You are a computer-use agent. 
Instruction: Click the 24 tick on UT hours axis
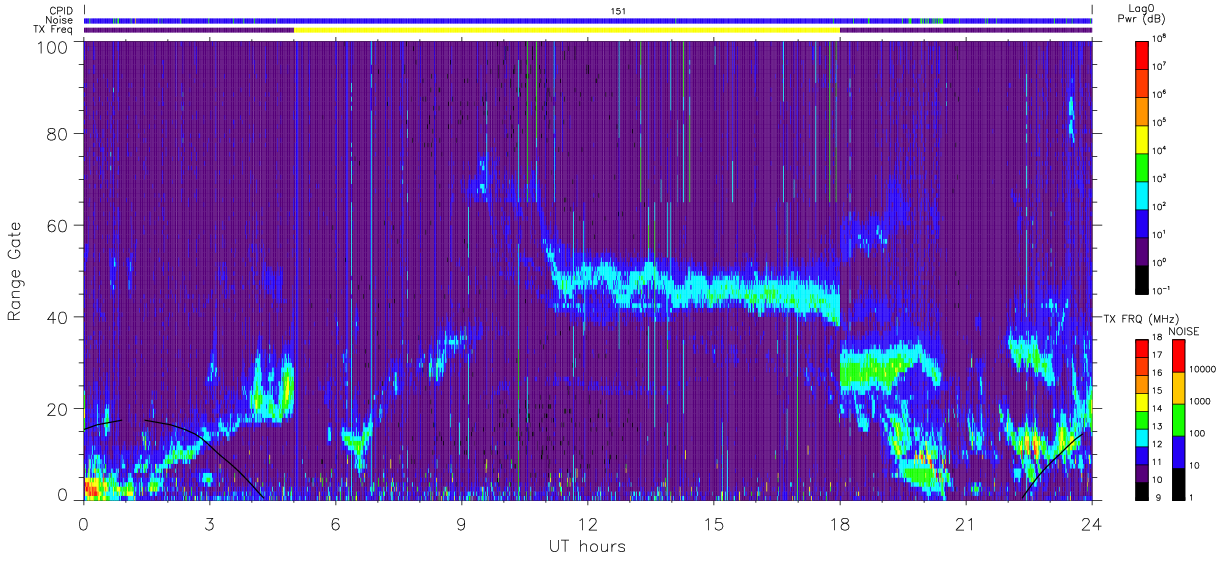pyautogui.click(x=1091, y=523)
